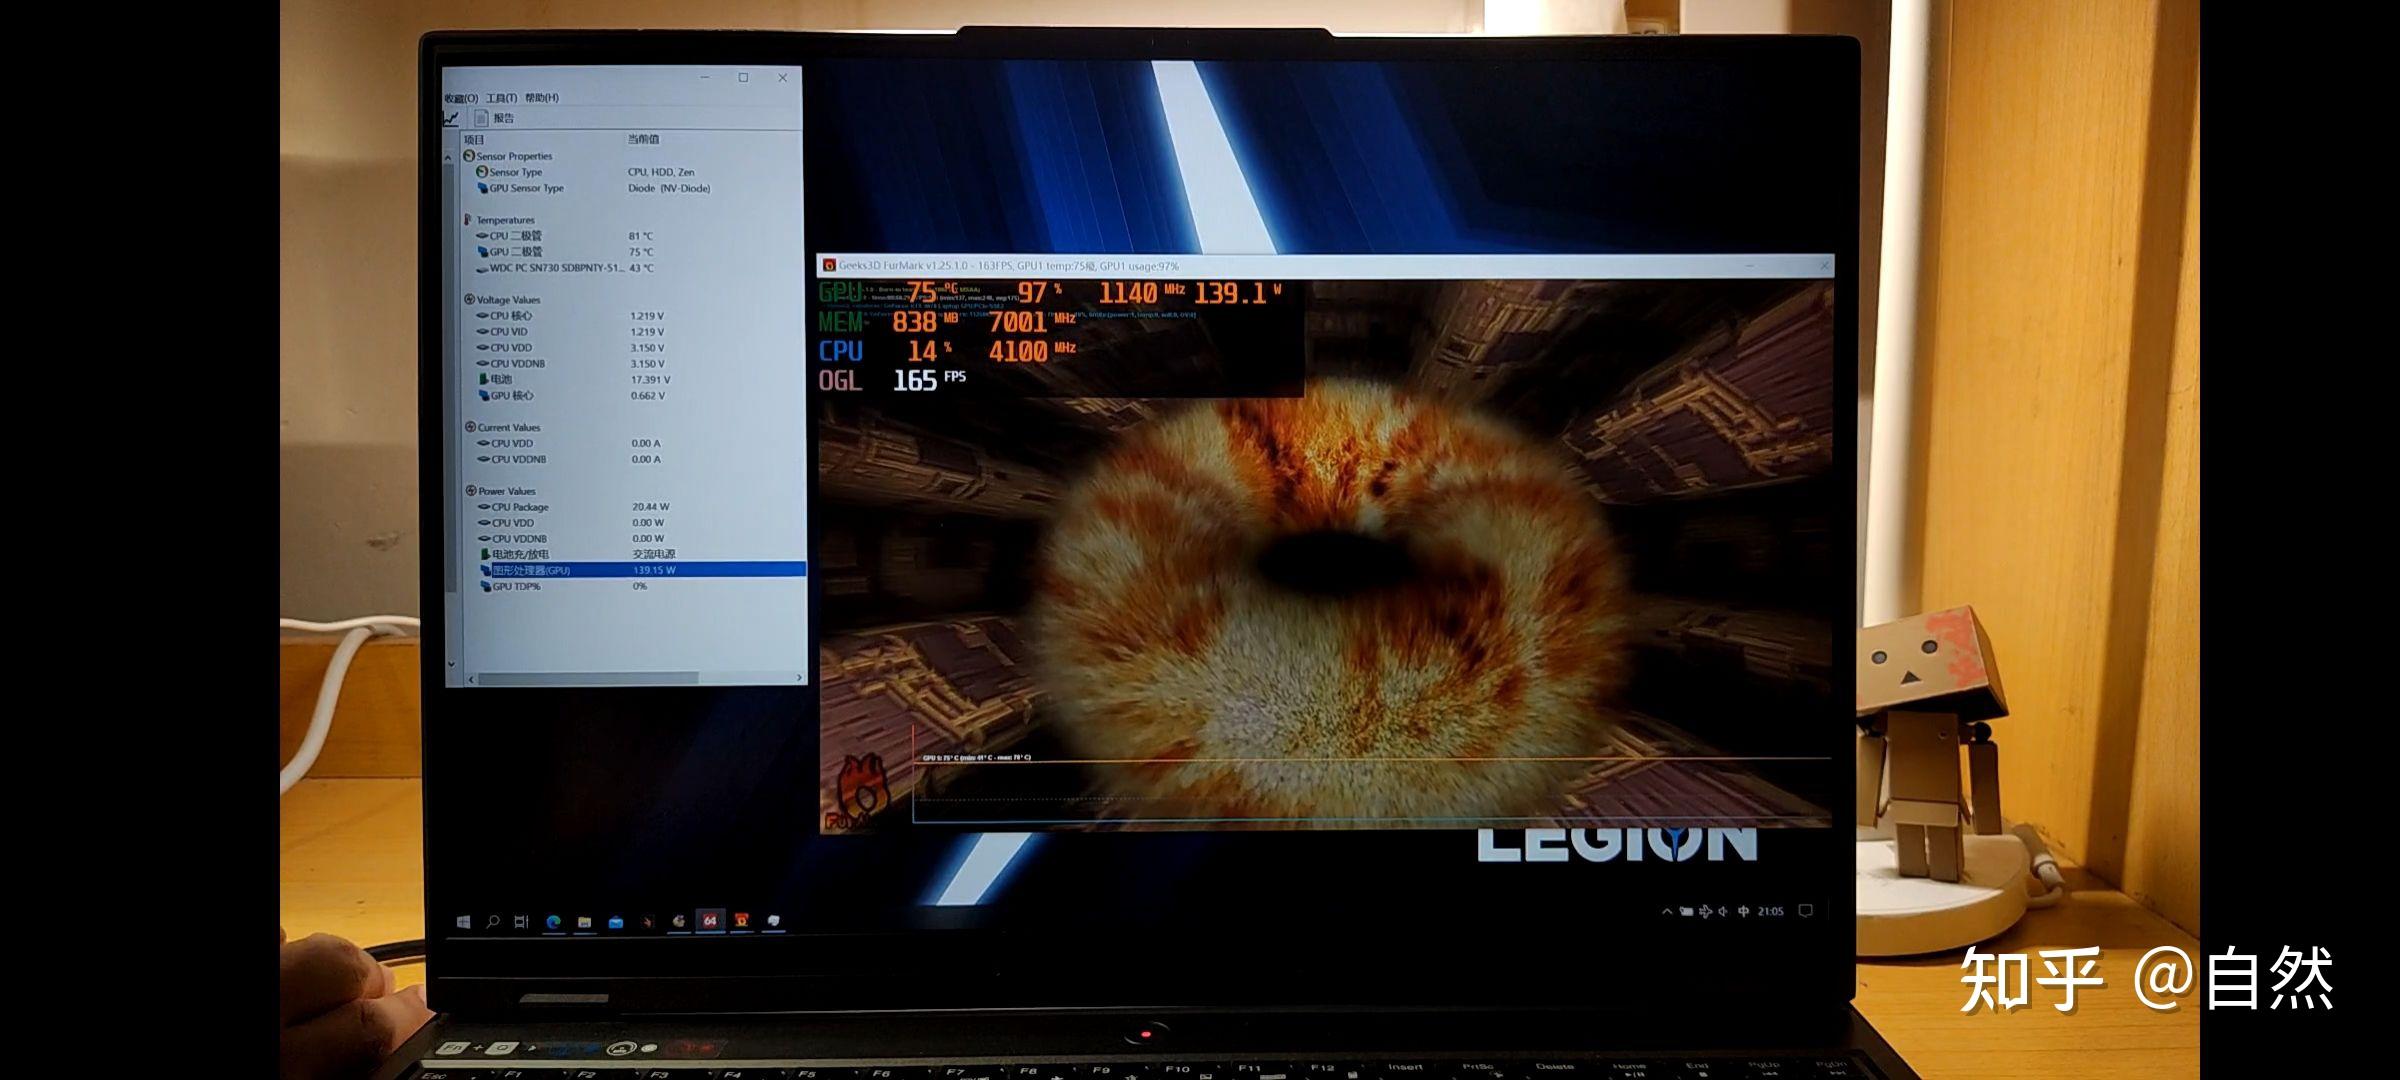This screenshot has width=2400, height=1080.
Task: Open Microsoft Edge from taskbar
Action: point(553,922)
